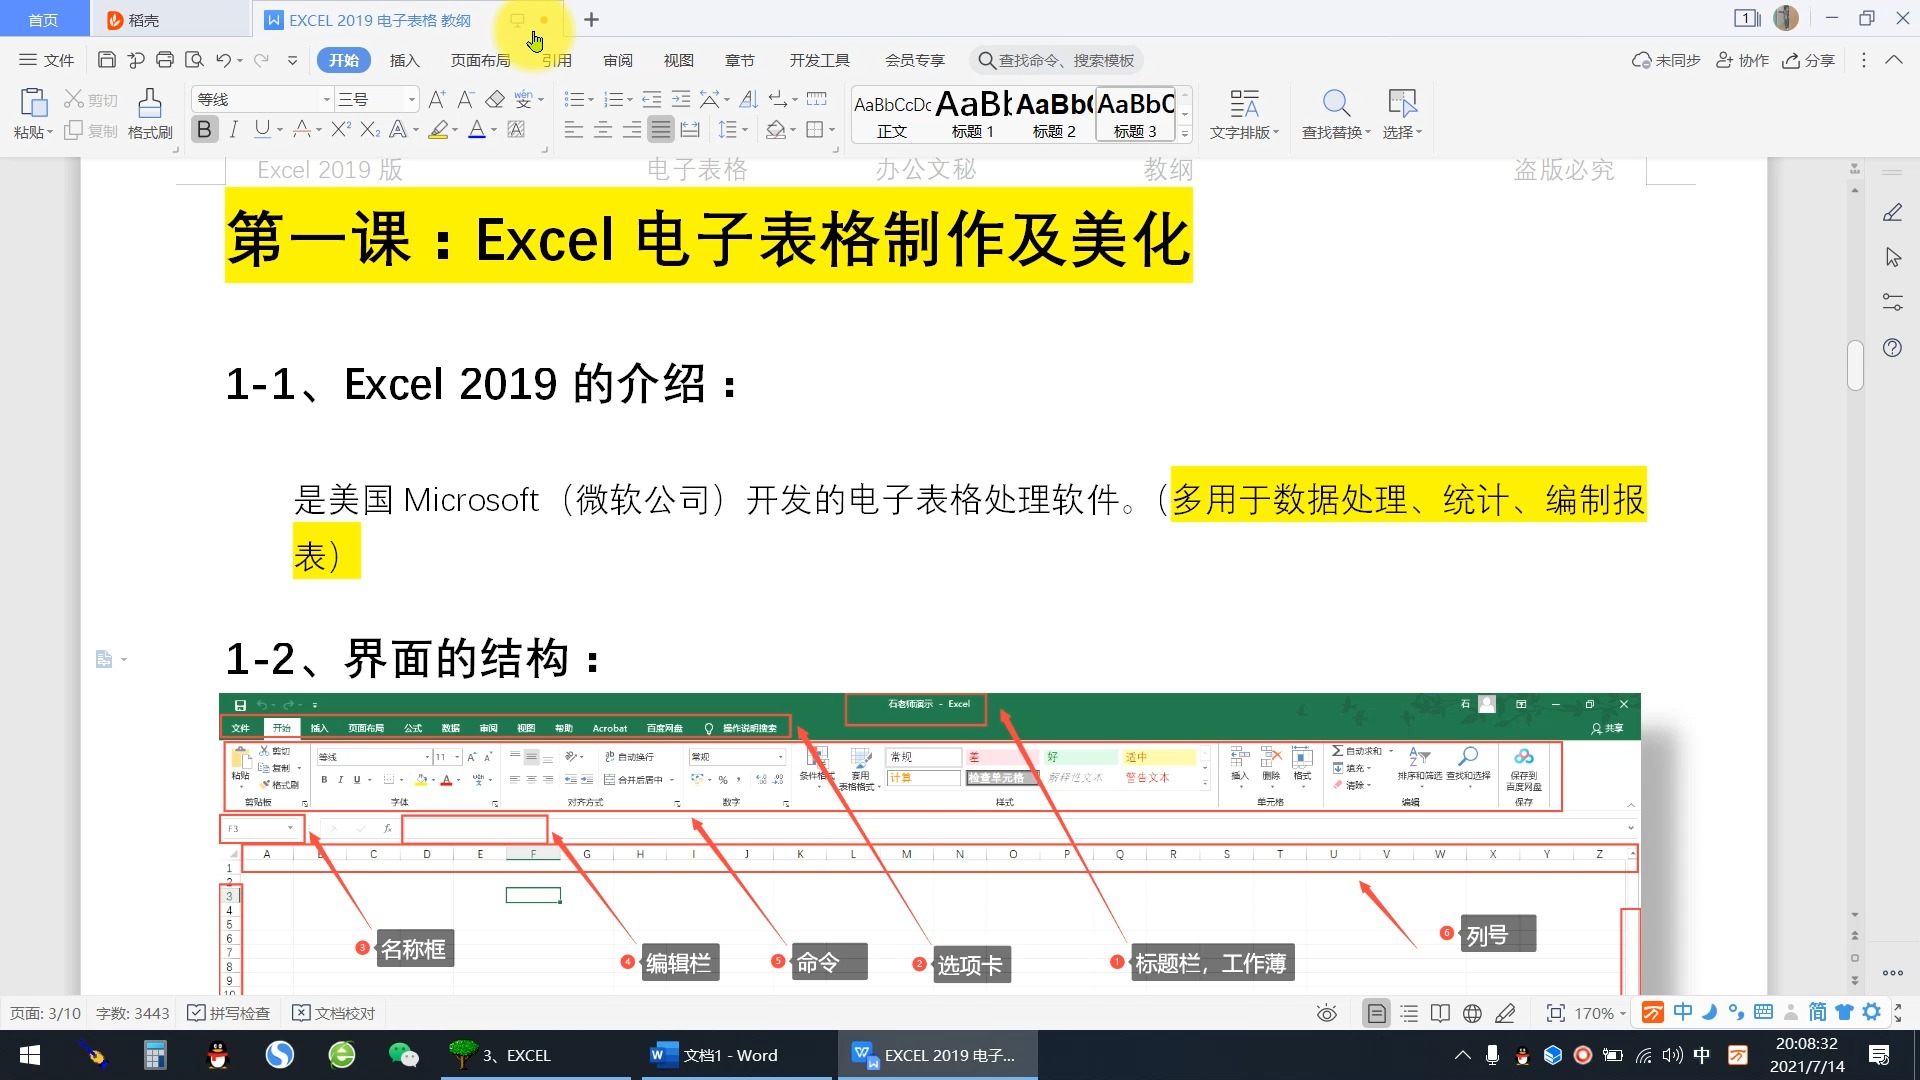This screenshot has height=1080, width=1920.
Task: Click the vertical scrollbar thumb
Action: pyautogui.click(x=1855, y=365)
